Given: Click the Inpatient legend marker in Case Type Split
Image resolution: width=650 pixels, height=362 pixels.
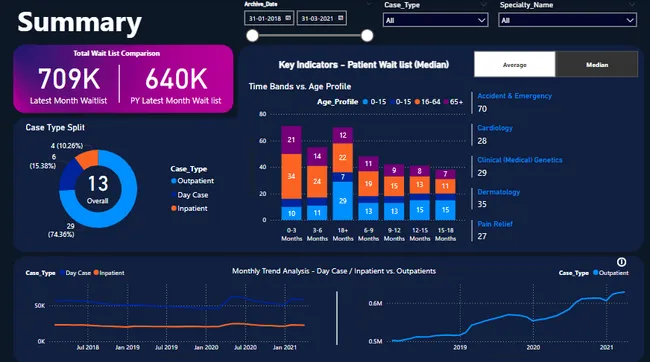Looking at the screenshot, I should tap(174, 208).
